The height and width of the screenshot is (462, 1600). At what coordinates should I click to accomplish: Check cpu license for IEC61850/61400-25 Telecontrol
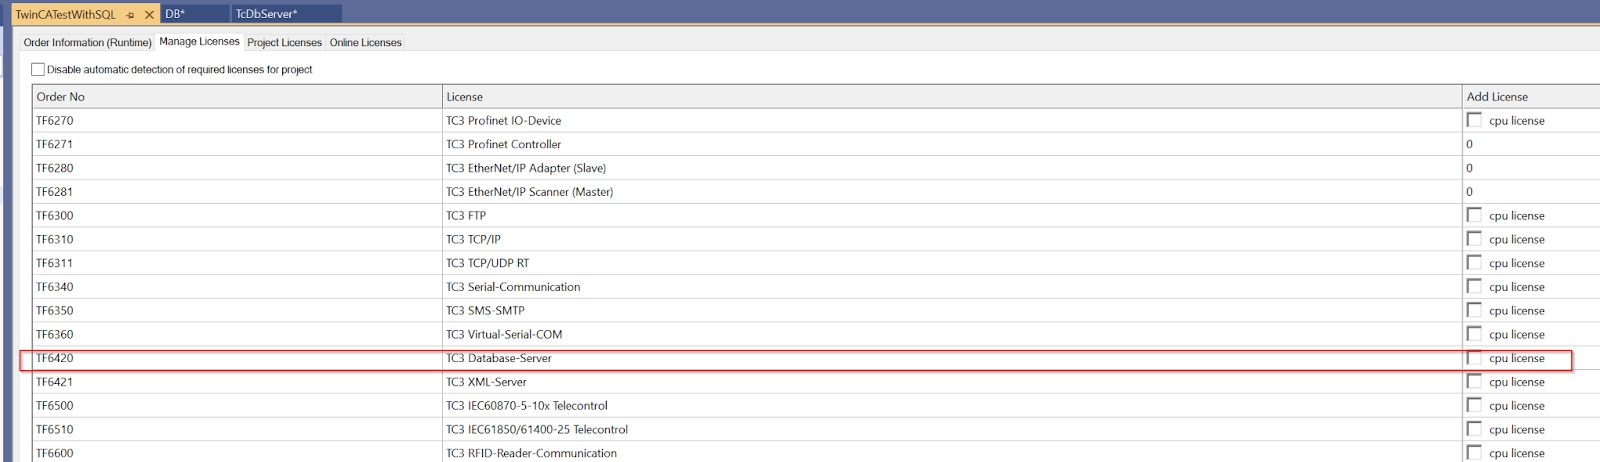coord(1474,429)
